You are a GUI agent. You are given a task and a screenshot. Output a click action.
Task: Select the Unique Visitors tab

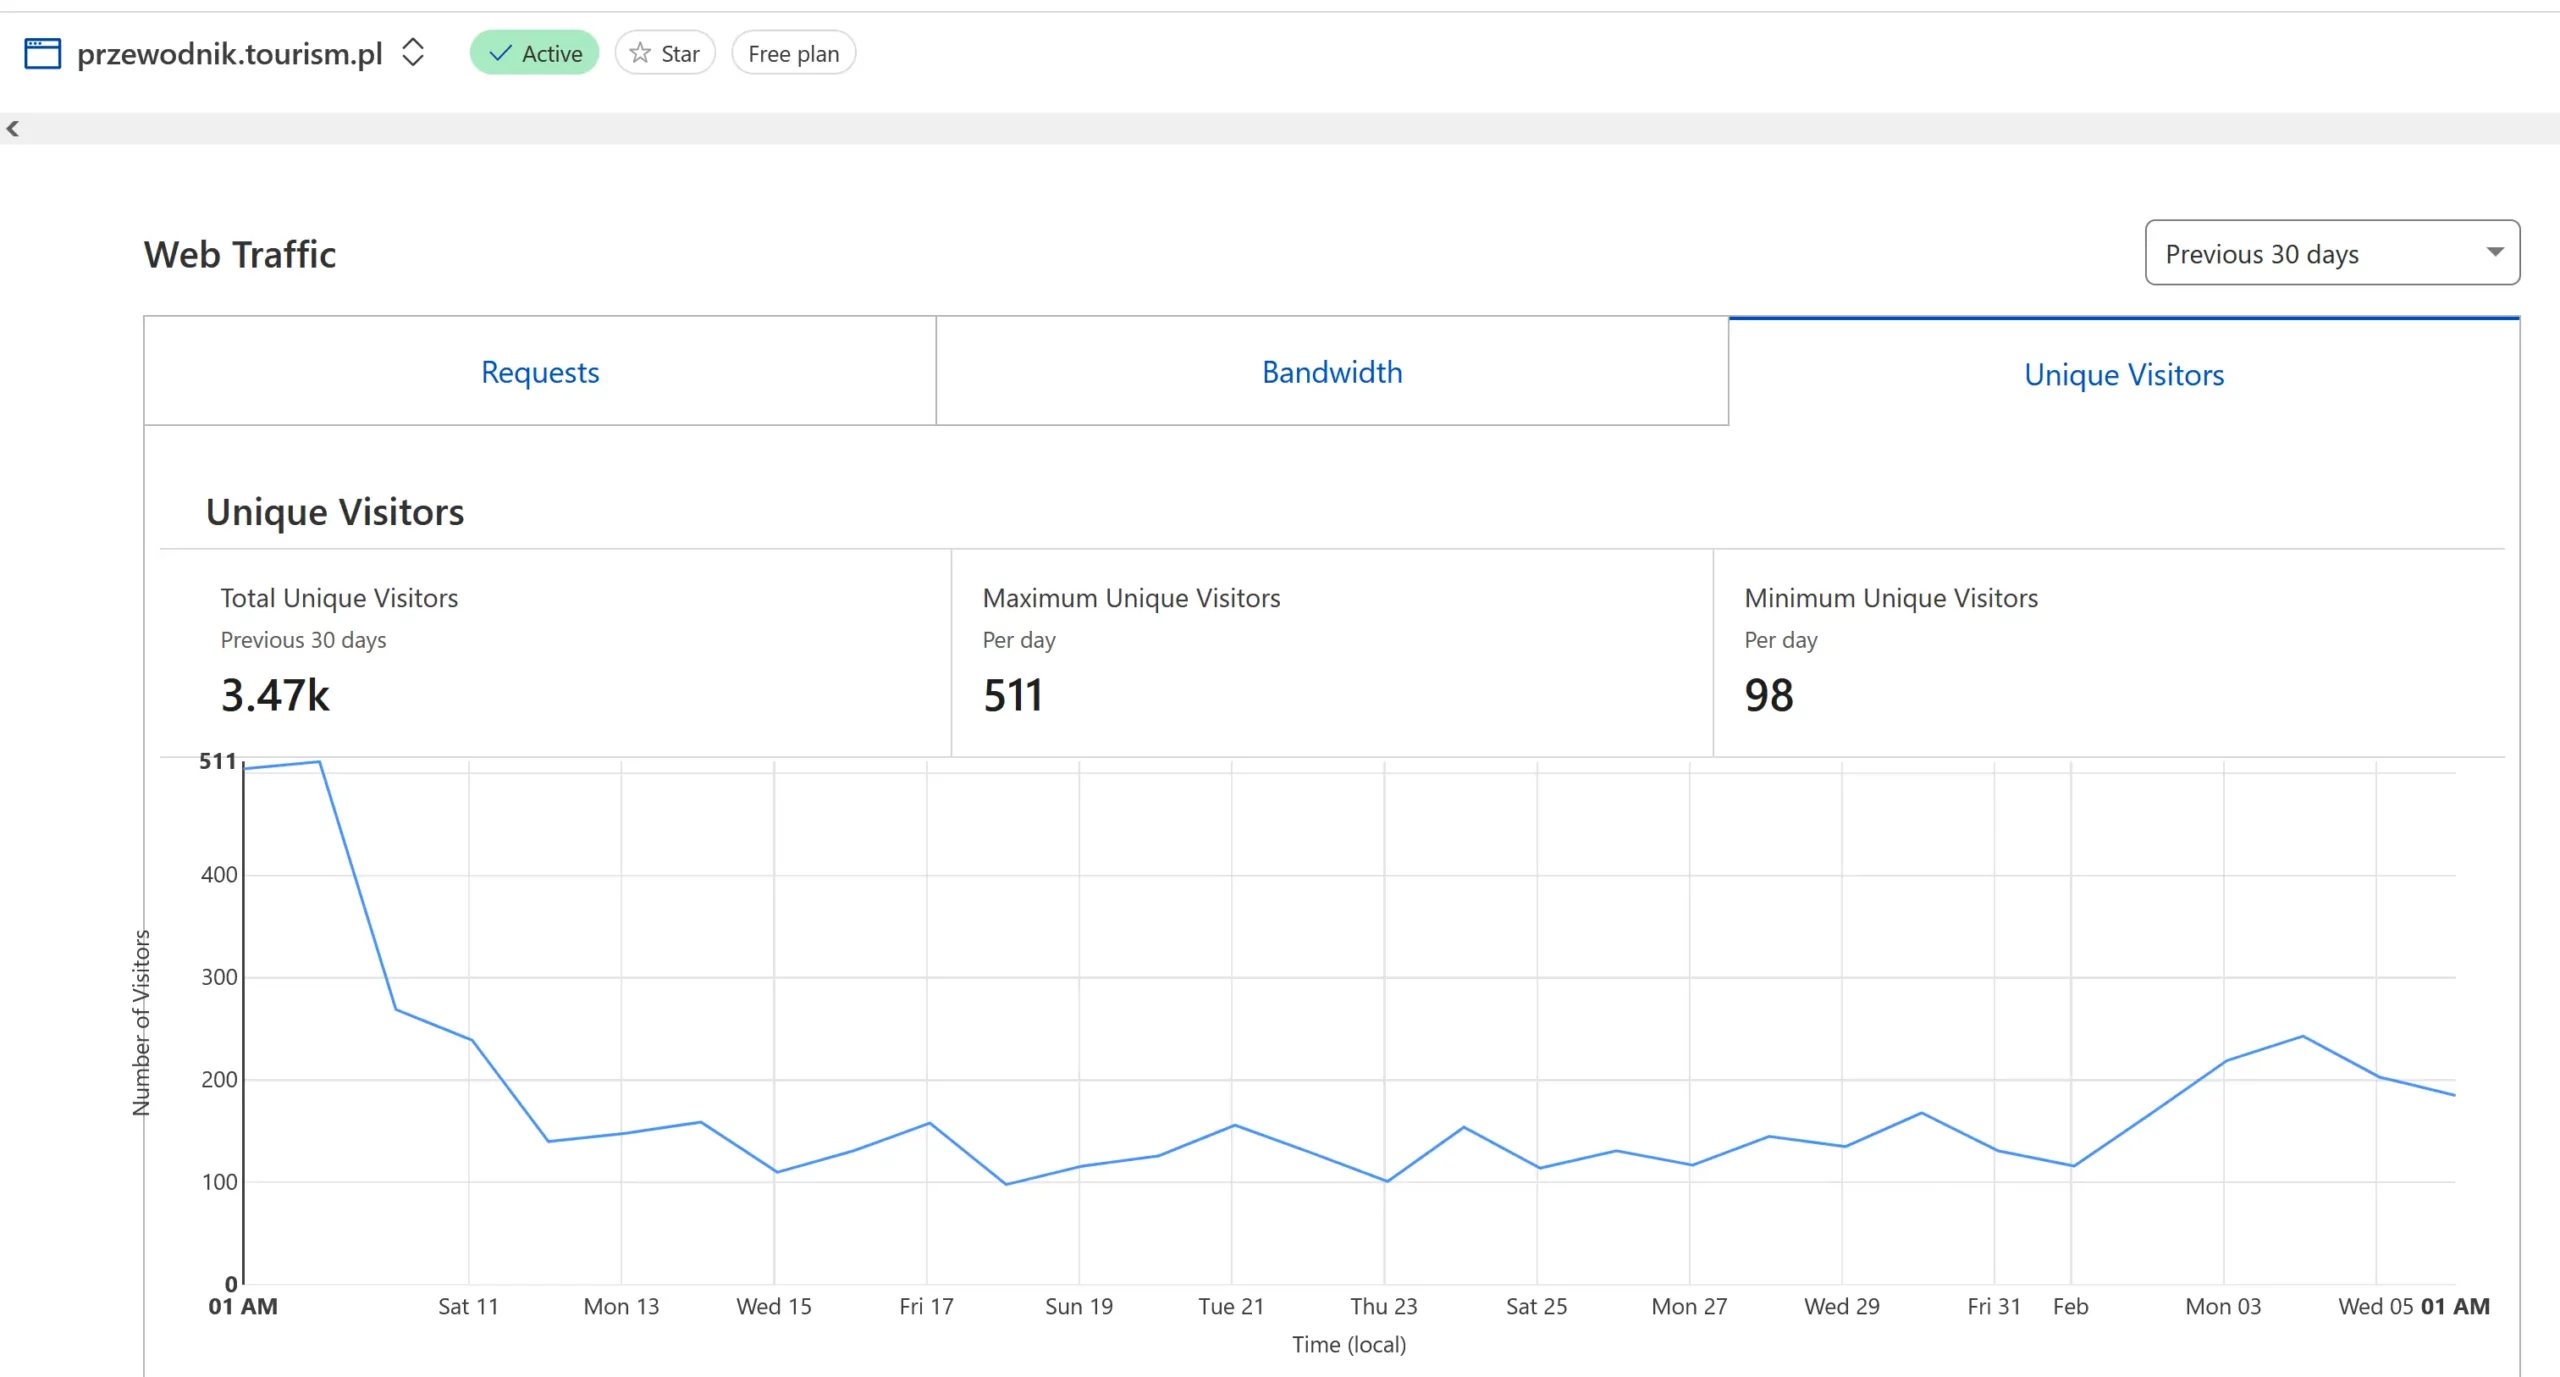pos(2124,374)
